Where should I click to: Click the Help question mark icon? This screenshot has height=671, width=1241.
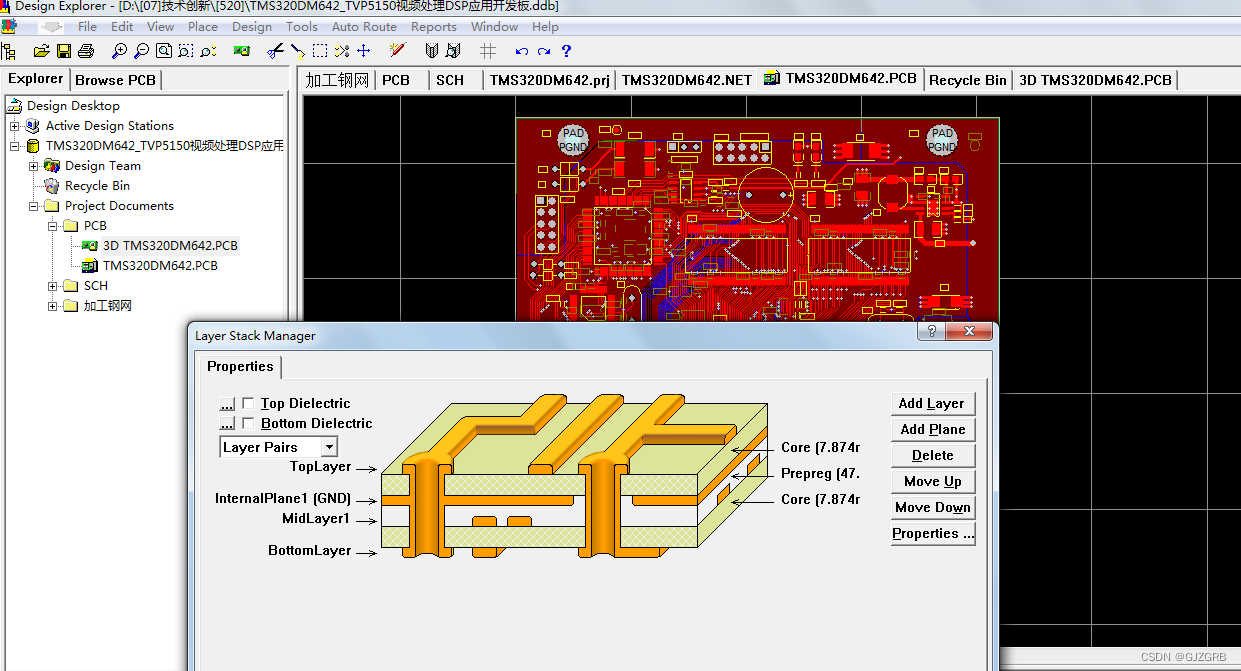coord(566,51)
